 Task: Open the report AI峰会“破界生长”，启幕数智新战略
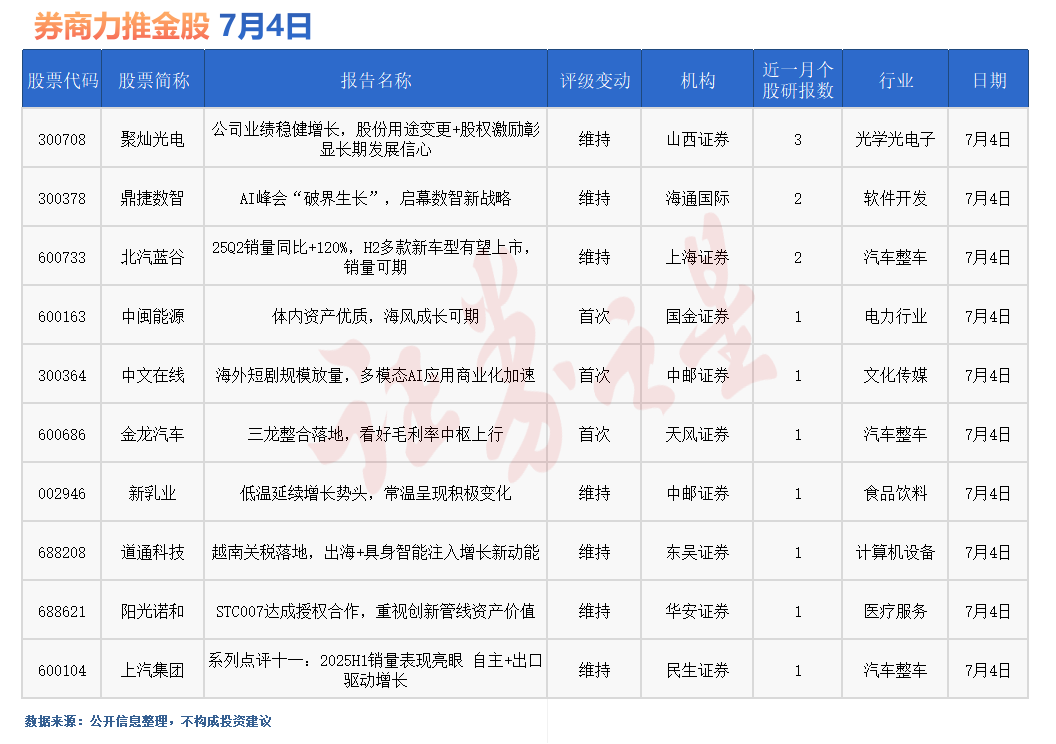(376, 199)
